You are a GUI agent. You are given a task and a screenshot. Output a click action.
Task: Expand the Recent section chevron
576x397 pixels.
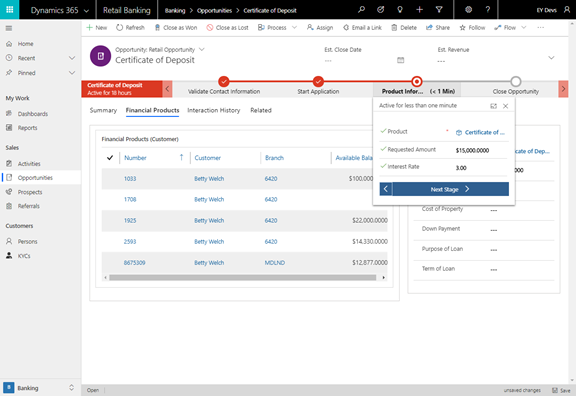click(72, 58)
